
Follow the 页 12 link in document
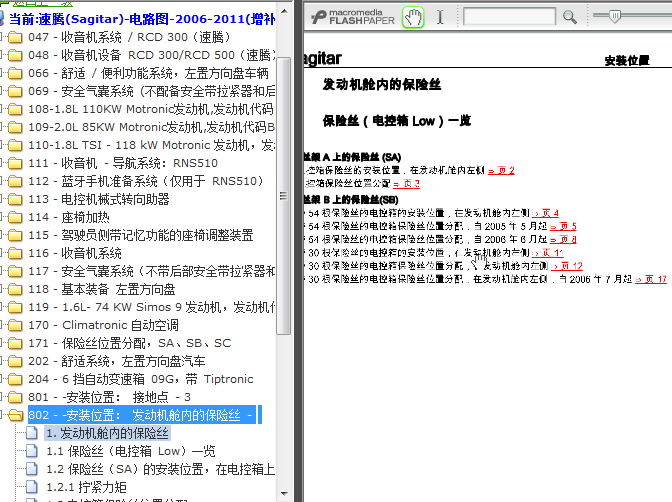click(567, 266)
